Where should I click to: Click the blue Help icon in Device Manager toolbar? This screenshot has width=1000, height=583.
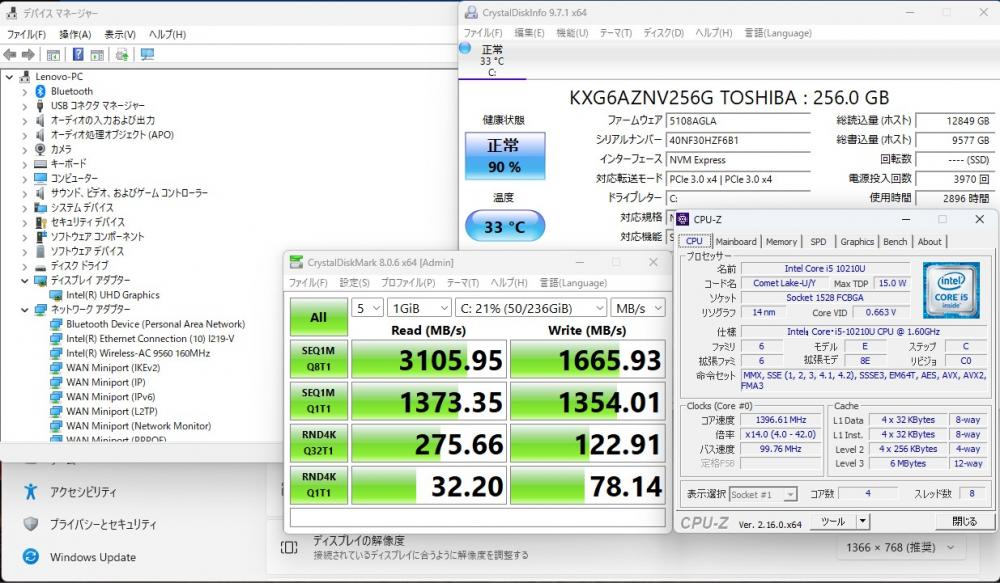78,54
